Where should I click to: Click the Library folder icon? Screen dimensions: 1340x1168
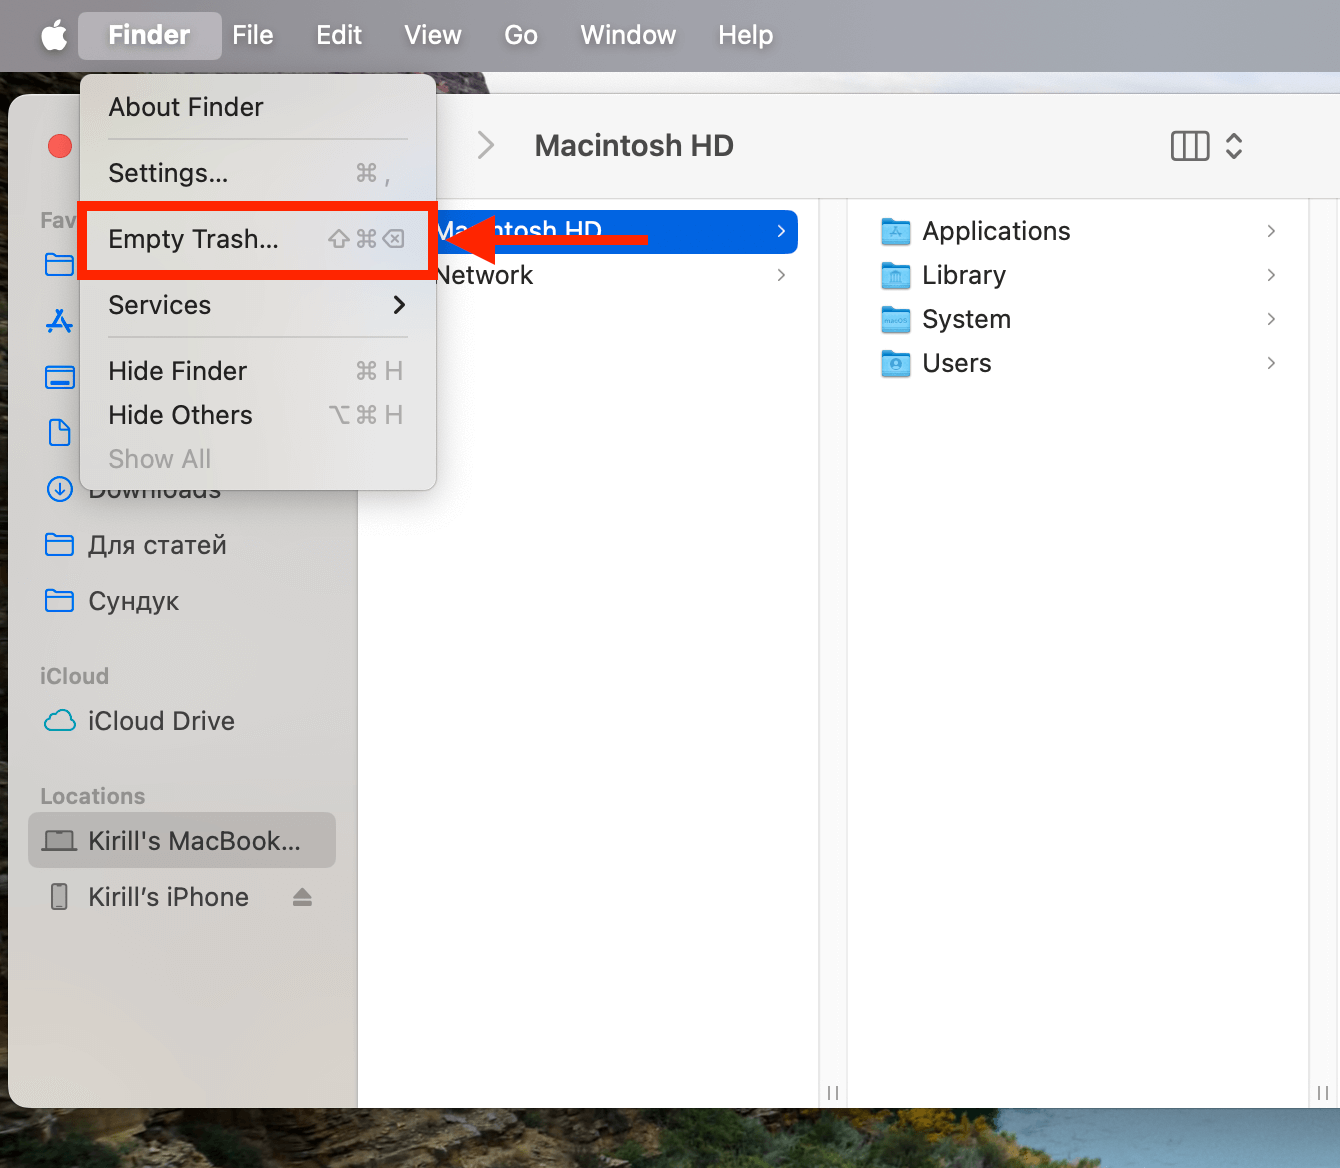[x=895, y=275]
